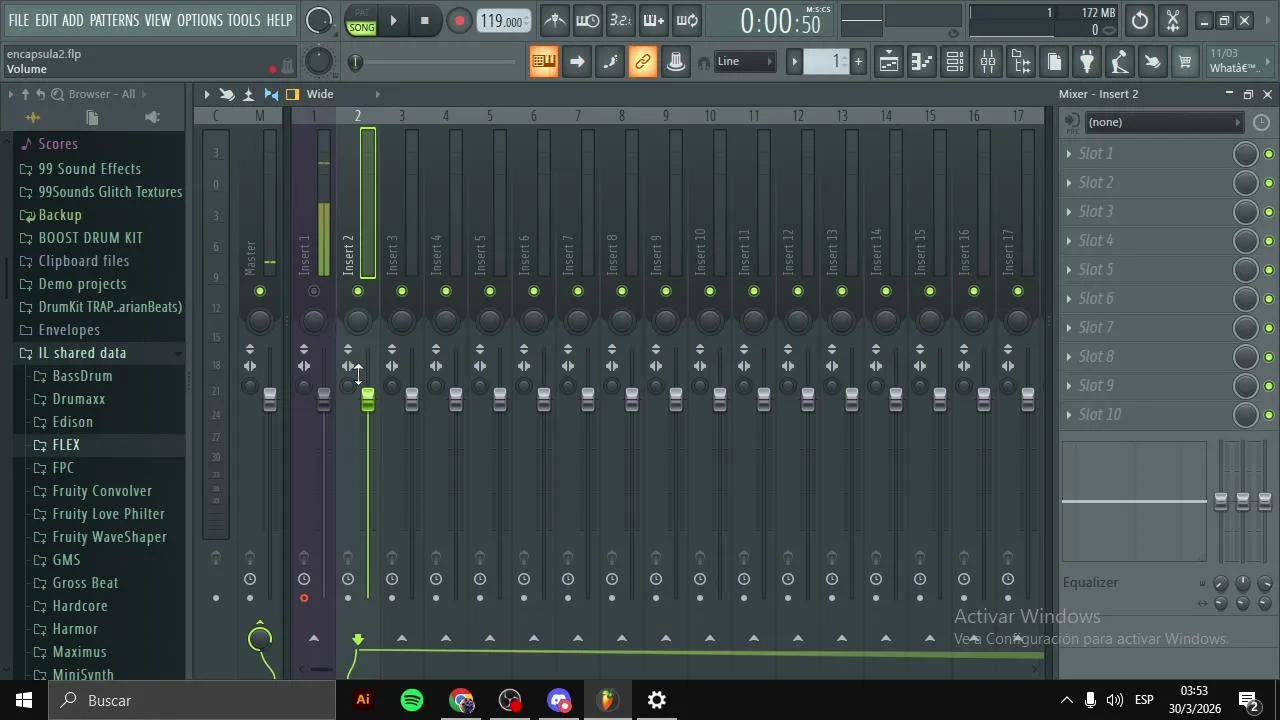Mute the Master track green light
The image size is (1280, 720).
coord(260,291)
